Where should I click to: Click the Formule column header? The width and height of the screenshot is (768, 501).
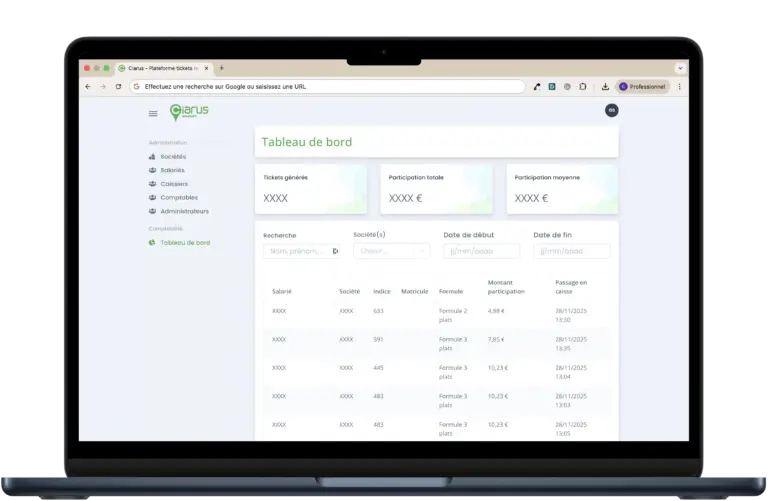tap(451, 291)
